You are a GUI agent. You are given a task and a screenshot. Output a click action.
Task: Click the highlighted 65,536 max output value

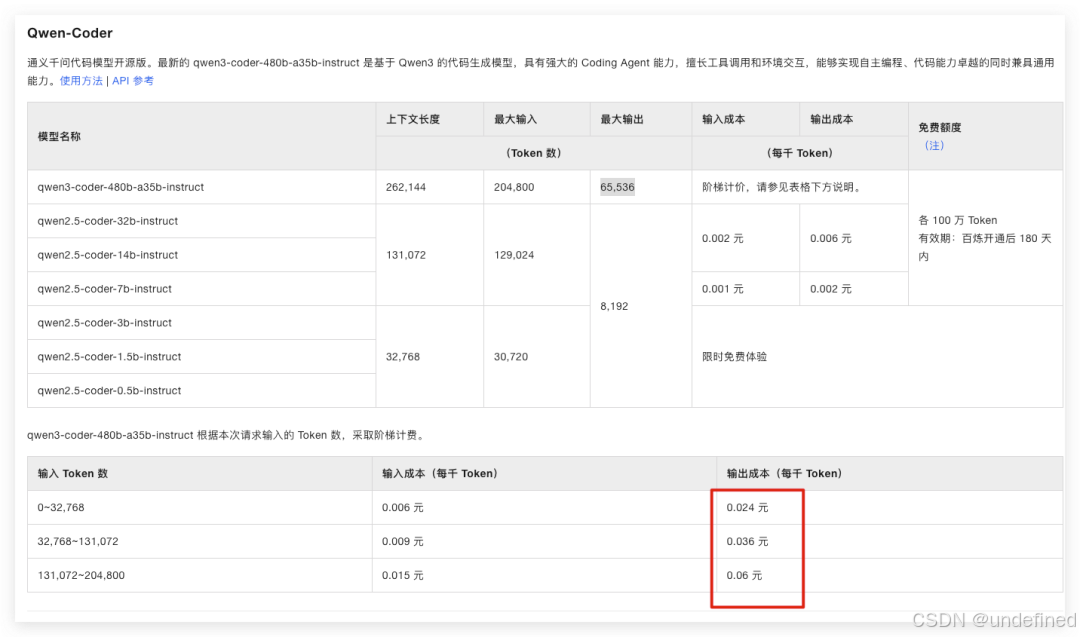click(617, 187)
